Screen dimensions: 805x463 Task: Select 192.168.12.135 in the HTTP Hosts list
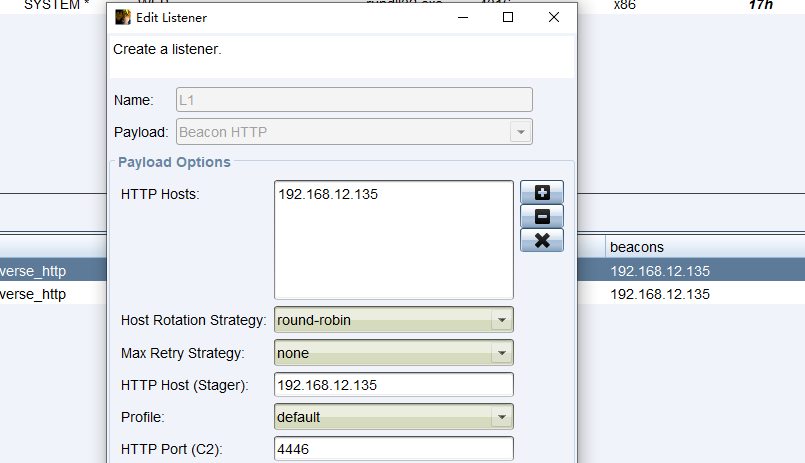pyautogui.click(x=328, y=194)
